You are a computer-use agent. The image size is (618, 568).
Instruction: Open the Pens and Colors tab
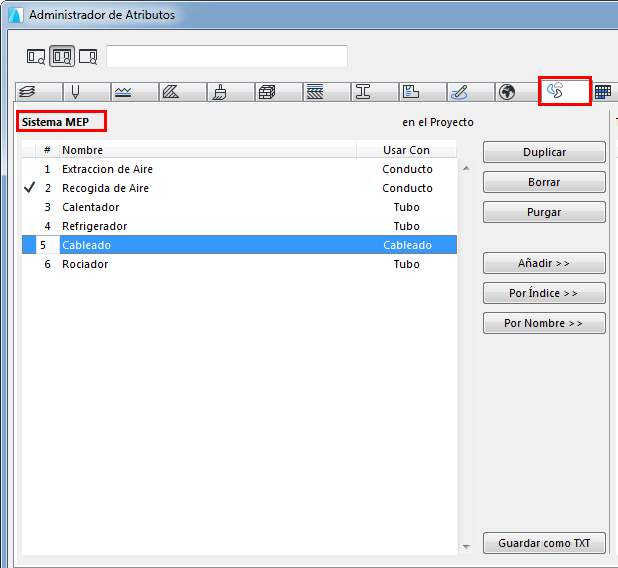(87, 92)
